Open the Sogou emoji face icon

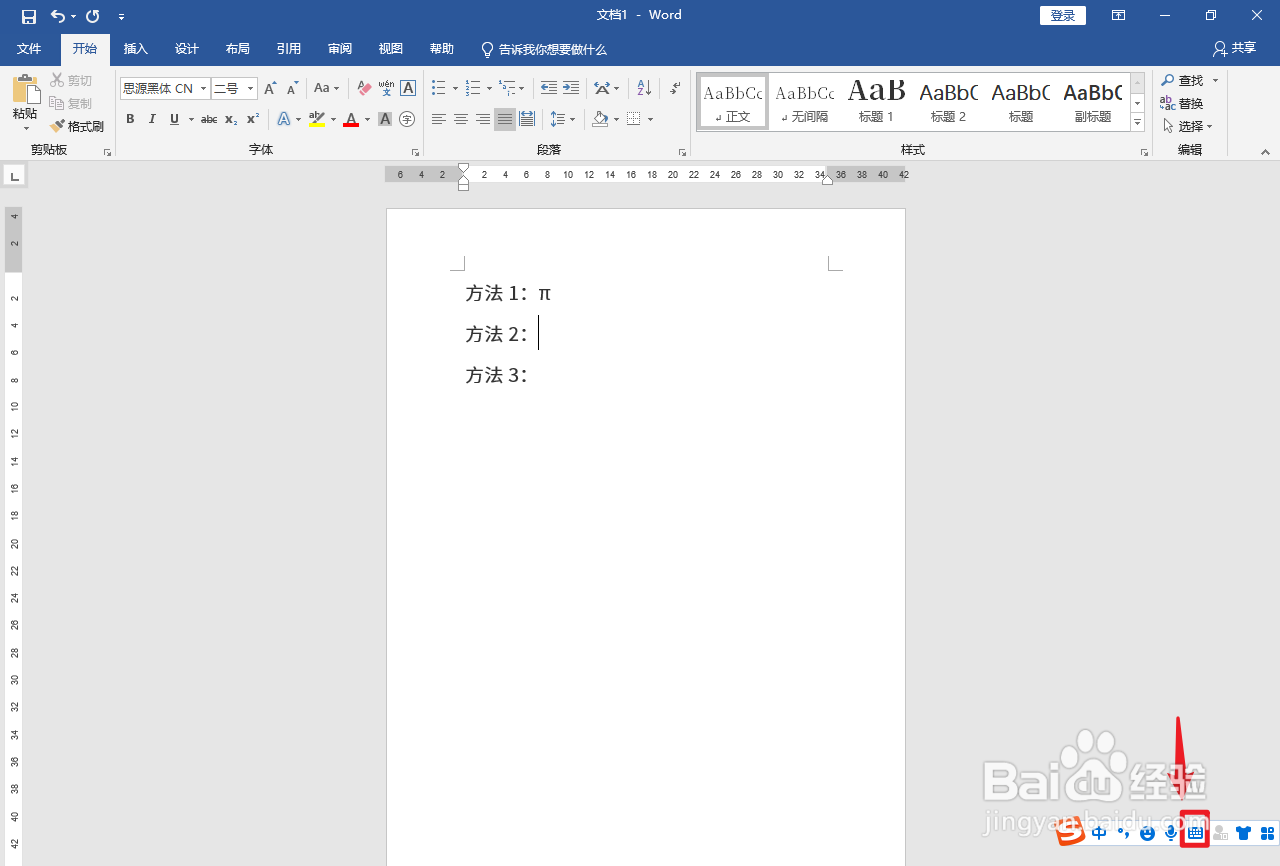1148,832
